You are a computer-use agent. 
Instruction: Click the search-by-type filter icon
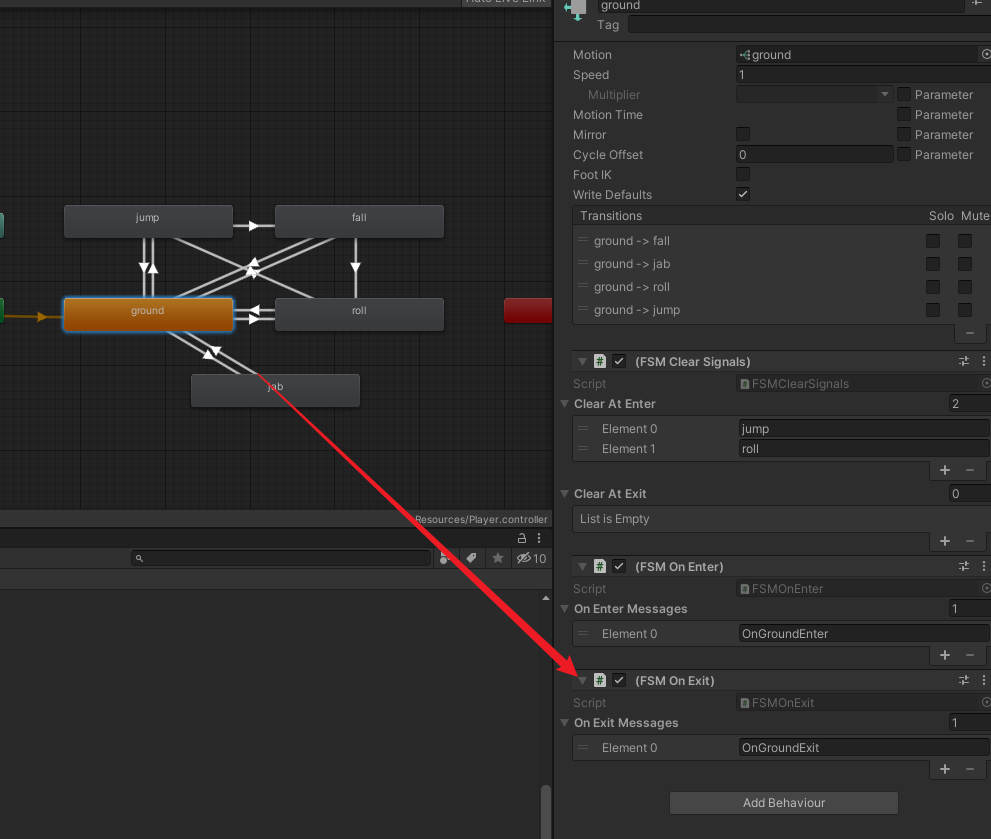444,558
